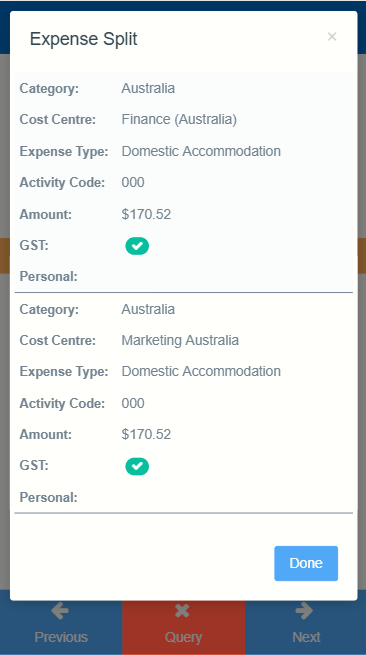Select the Next label in bottom bar

coord(306,637)
